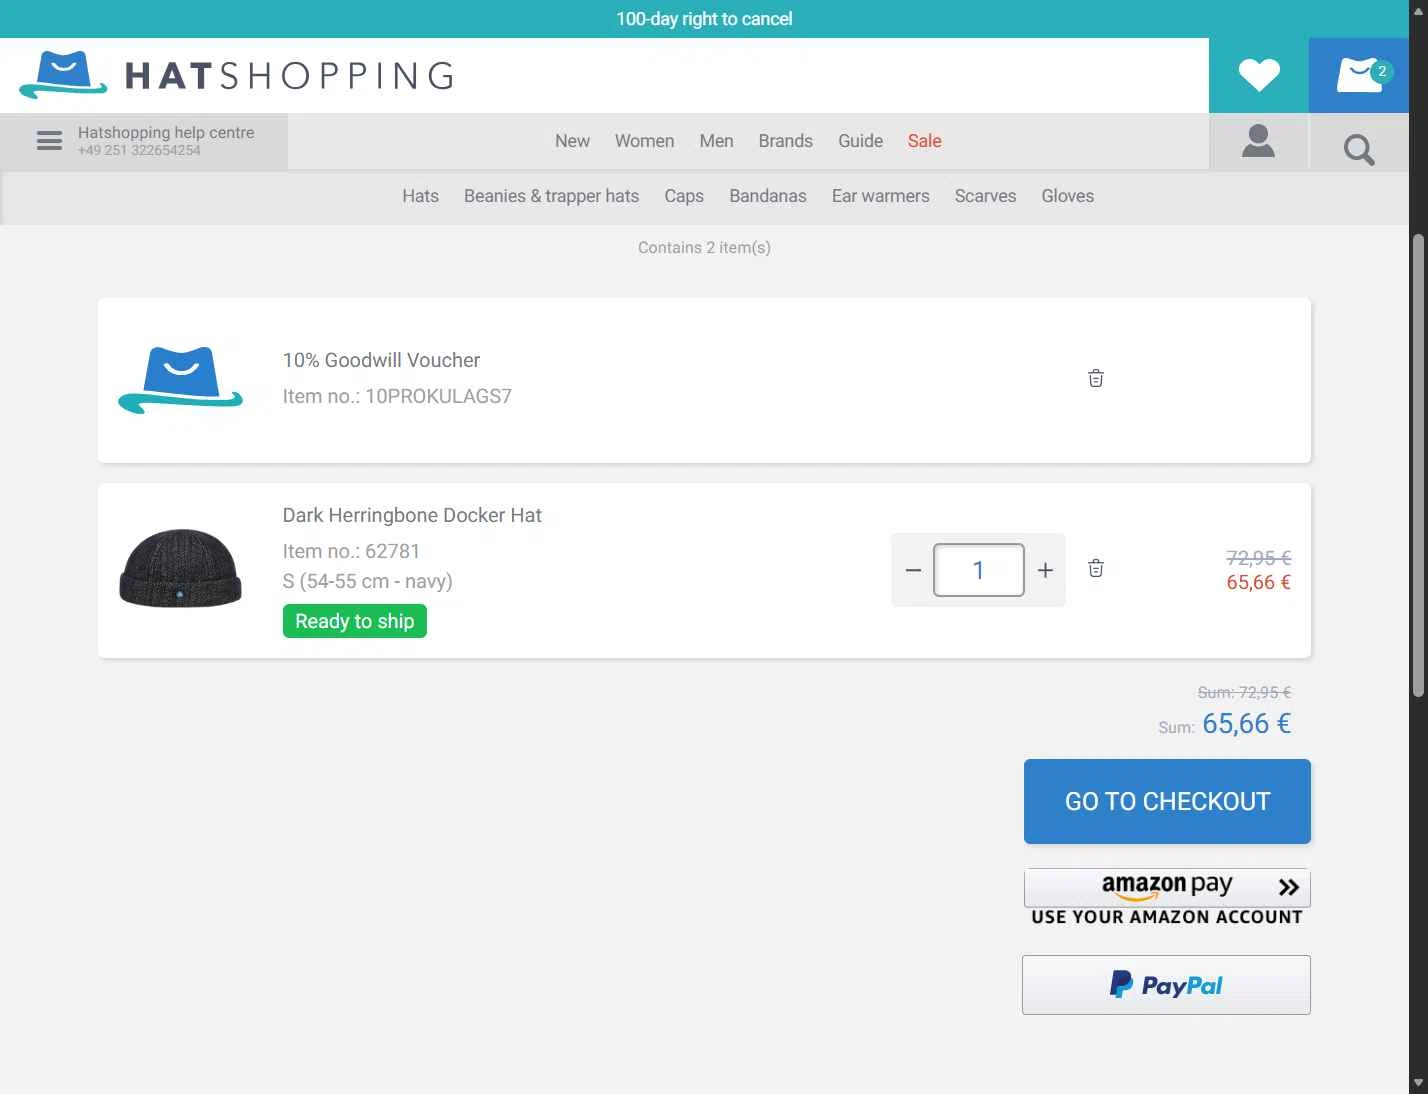
Task: Open the Men menu item
Action: pyautogui.click(x=716, y=141)
